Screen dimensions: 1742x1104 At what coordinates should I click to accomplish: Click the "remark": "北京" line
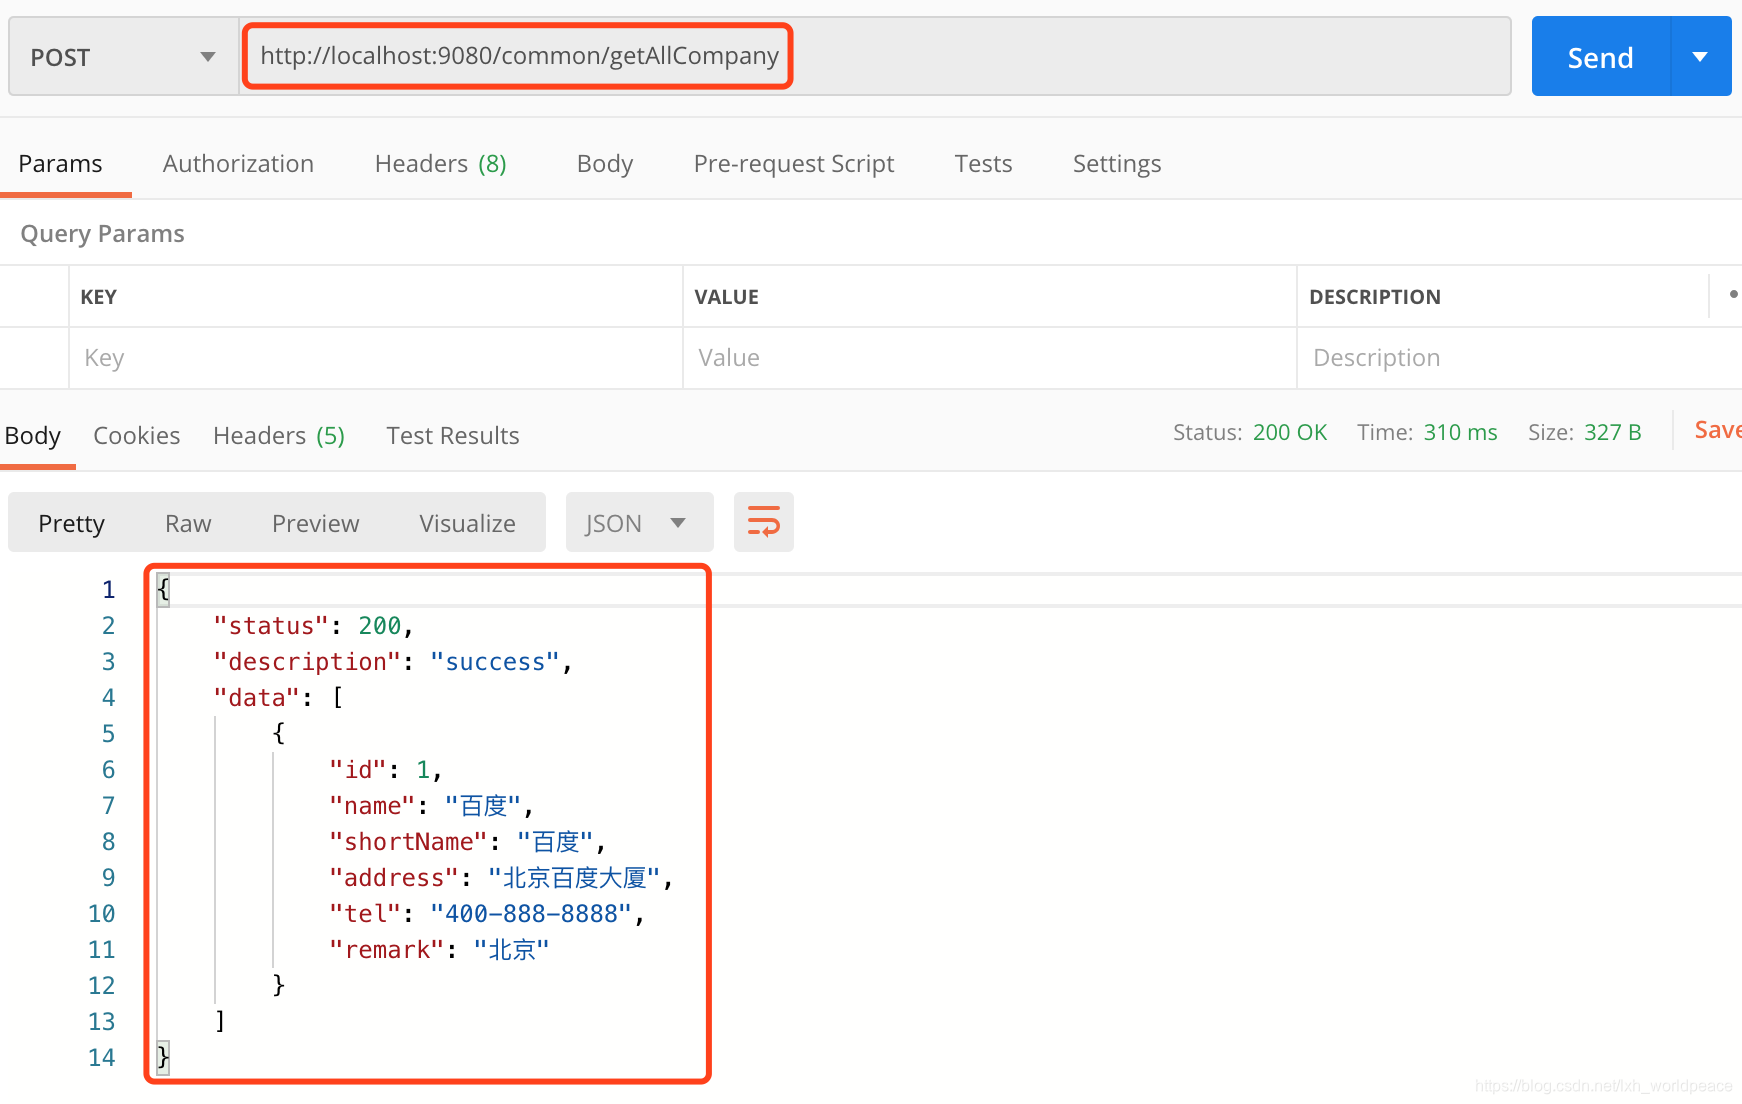[439, 950]
